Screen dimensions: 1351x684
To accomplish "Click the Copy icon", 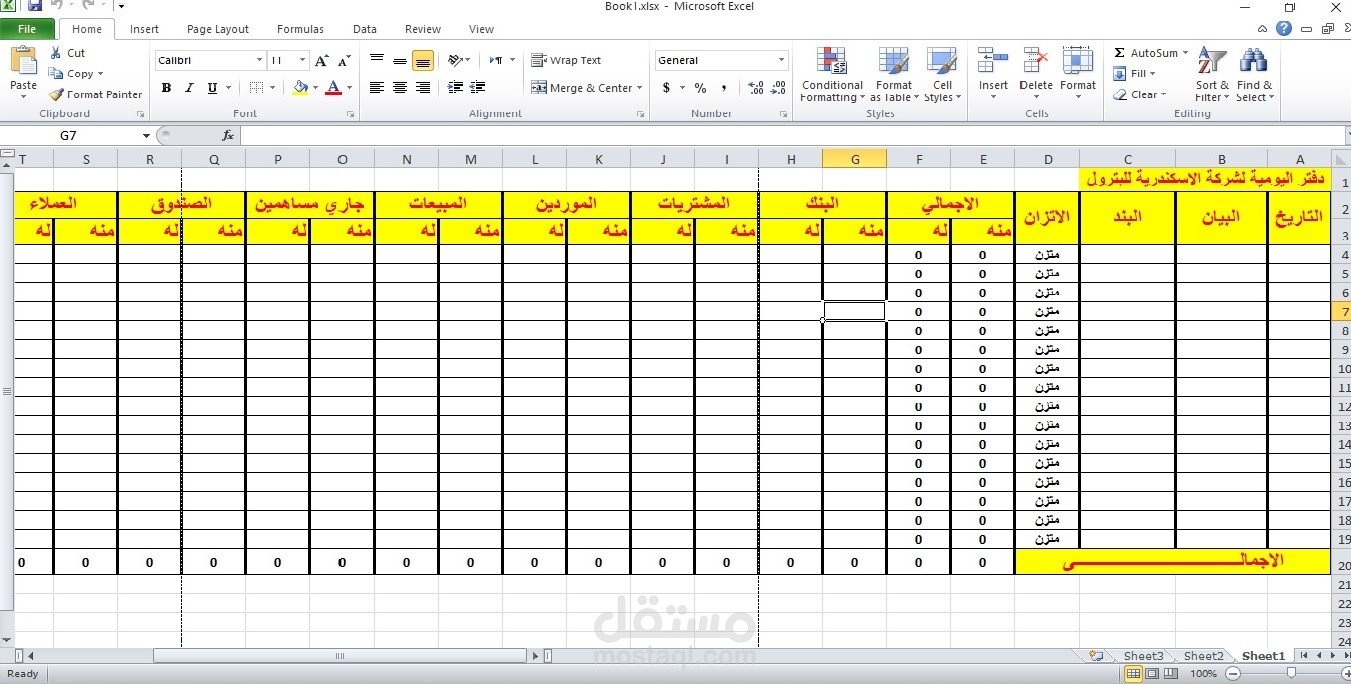I will [x=56, y=74].
